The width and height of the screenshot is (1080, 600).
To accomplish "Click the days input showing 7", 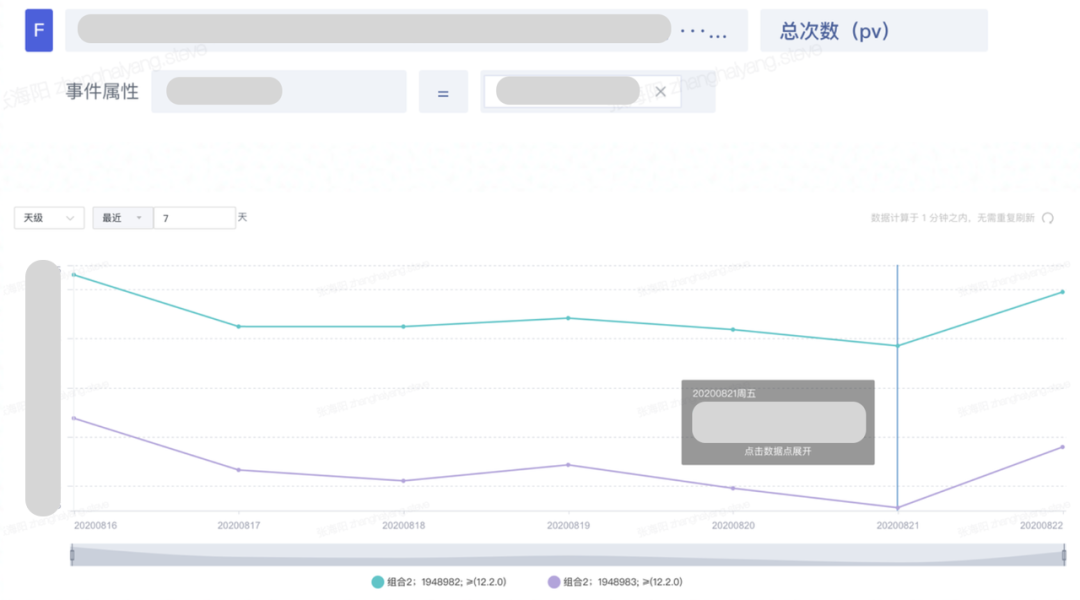I will (x=194, y=218).
